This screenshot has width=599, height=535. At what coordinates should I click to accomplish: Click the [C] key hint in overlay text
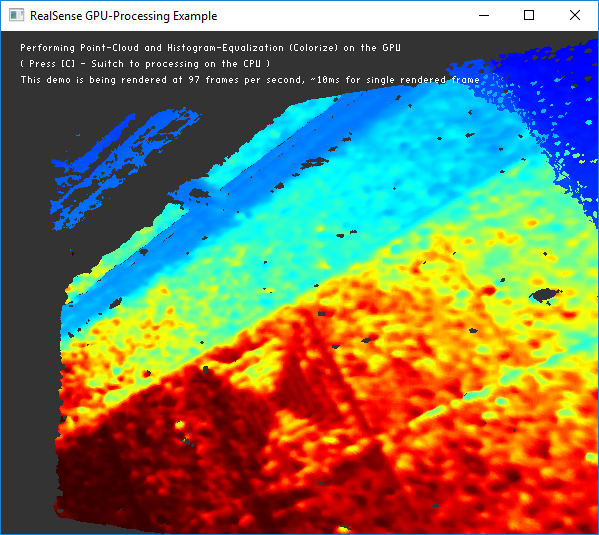coord(68,64)
